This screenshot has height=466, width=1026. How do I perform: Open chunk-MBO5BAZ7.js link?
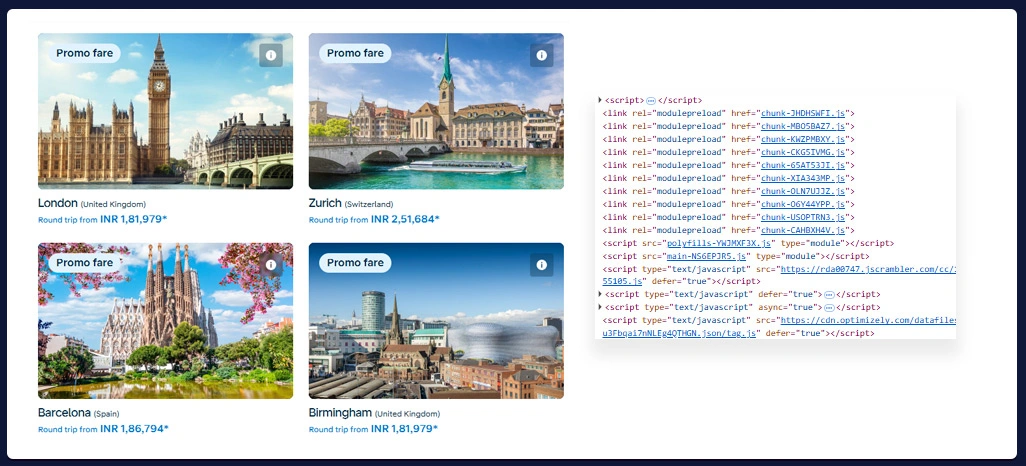coord(803,126)
